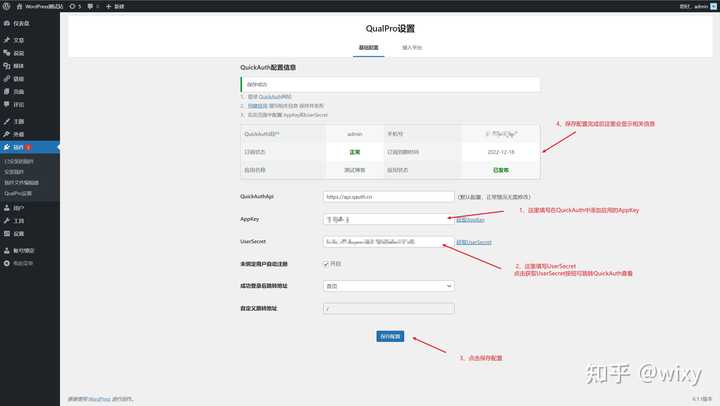Open the updates icon showing 5 in admin bar
Viewport: 720px width, 406px height.
click(73, 6)
